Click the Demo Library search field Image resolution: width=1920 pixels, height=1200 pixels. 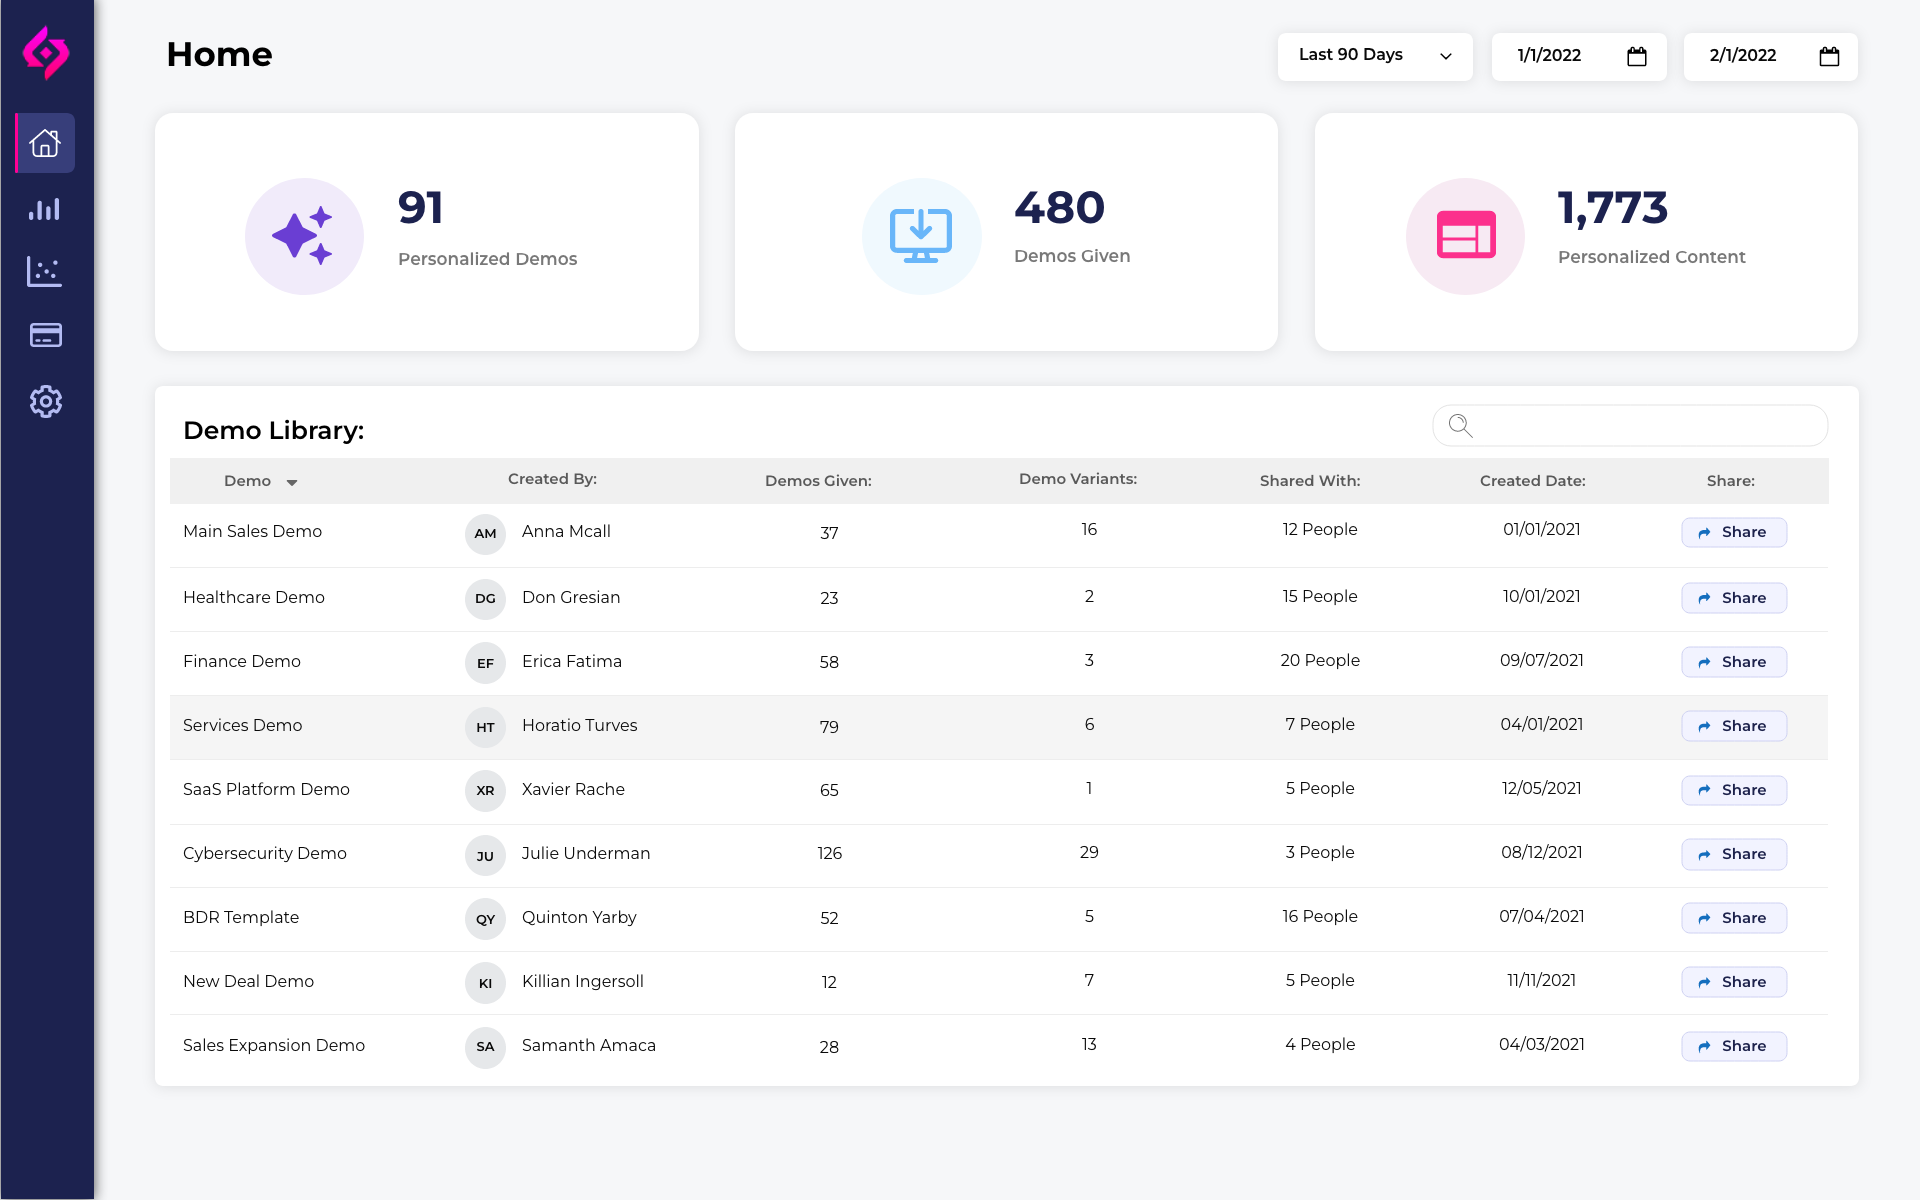[1630, 425]
